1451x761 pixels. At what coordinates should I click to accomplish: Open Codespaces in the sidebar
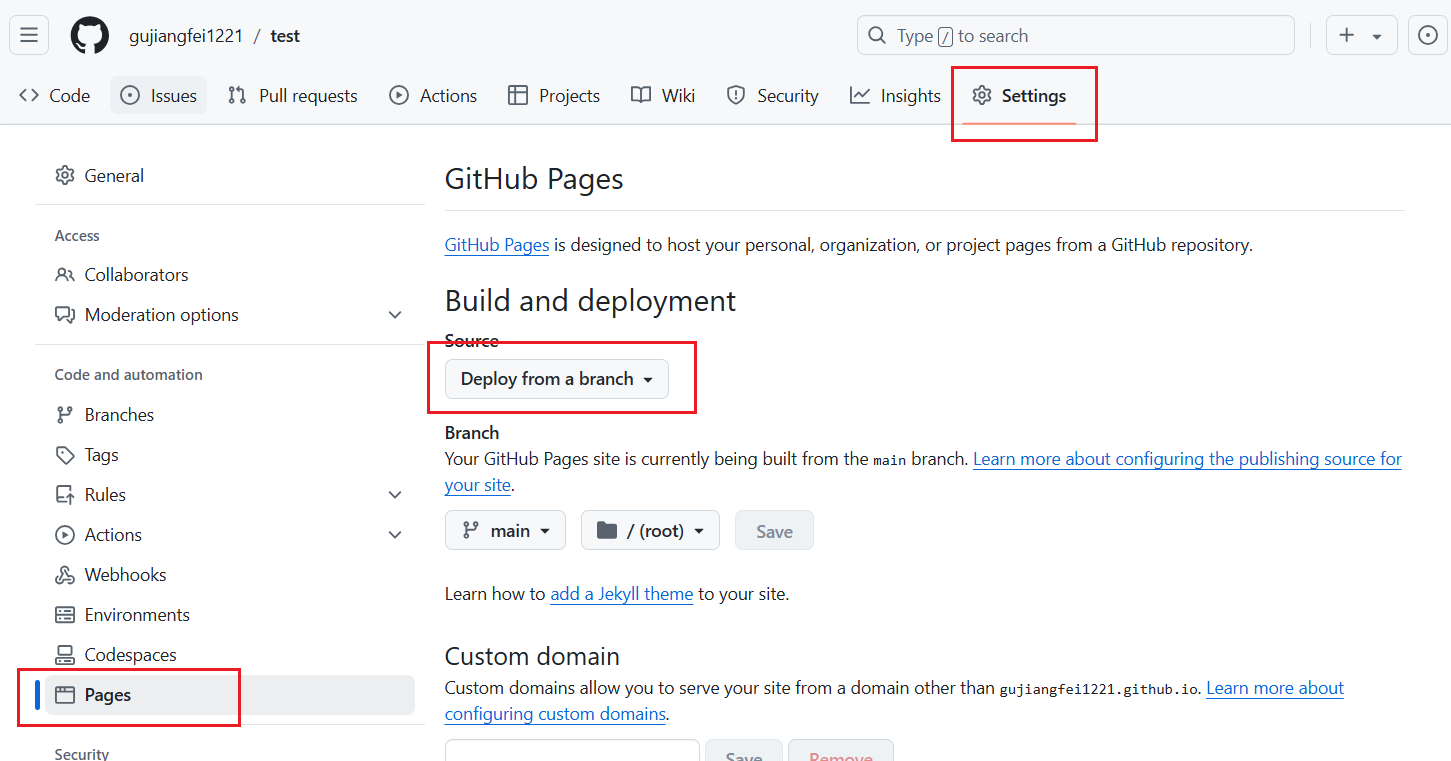[130, 655]
